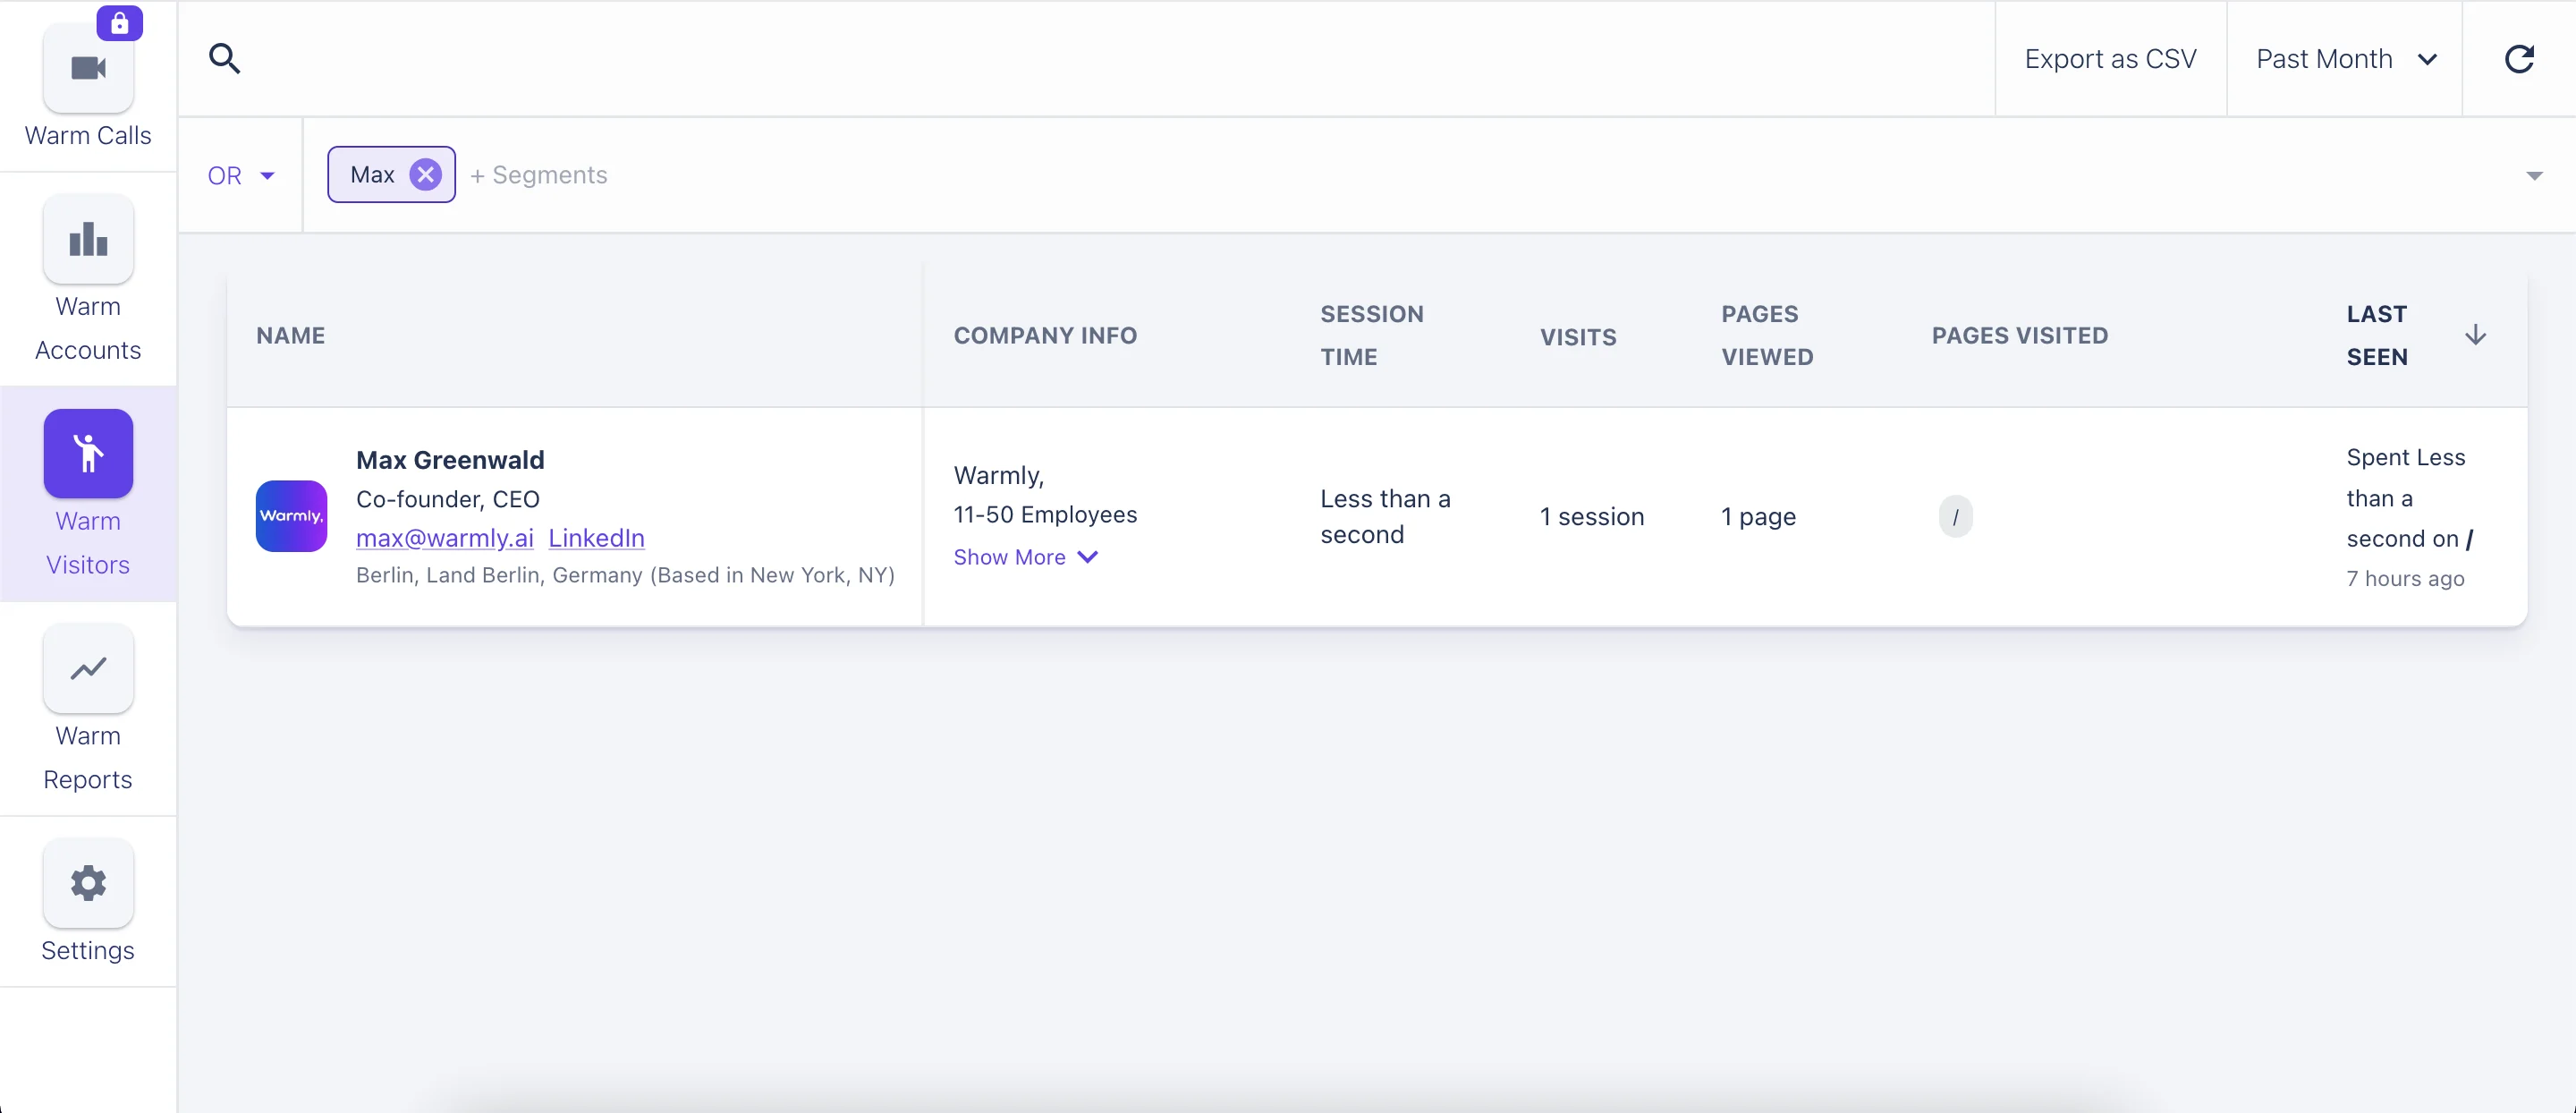Refresh the visitors list
The width and height of the screenshot is (2576, 1113).
pyautogui.click(x=2519, y=59)
